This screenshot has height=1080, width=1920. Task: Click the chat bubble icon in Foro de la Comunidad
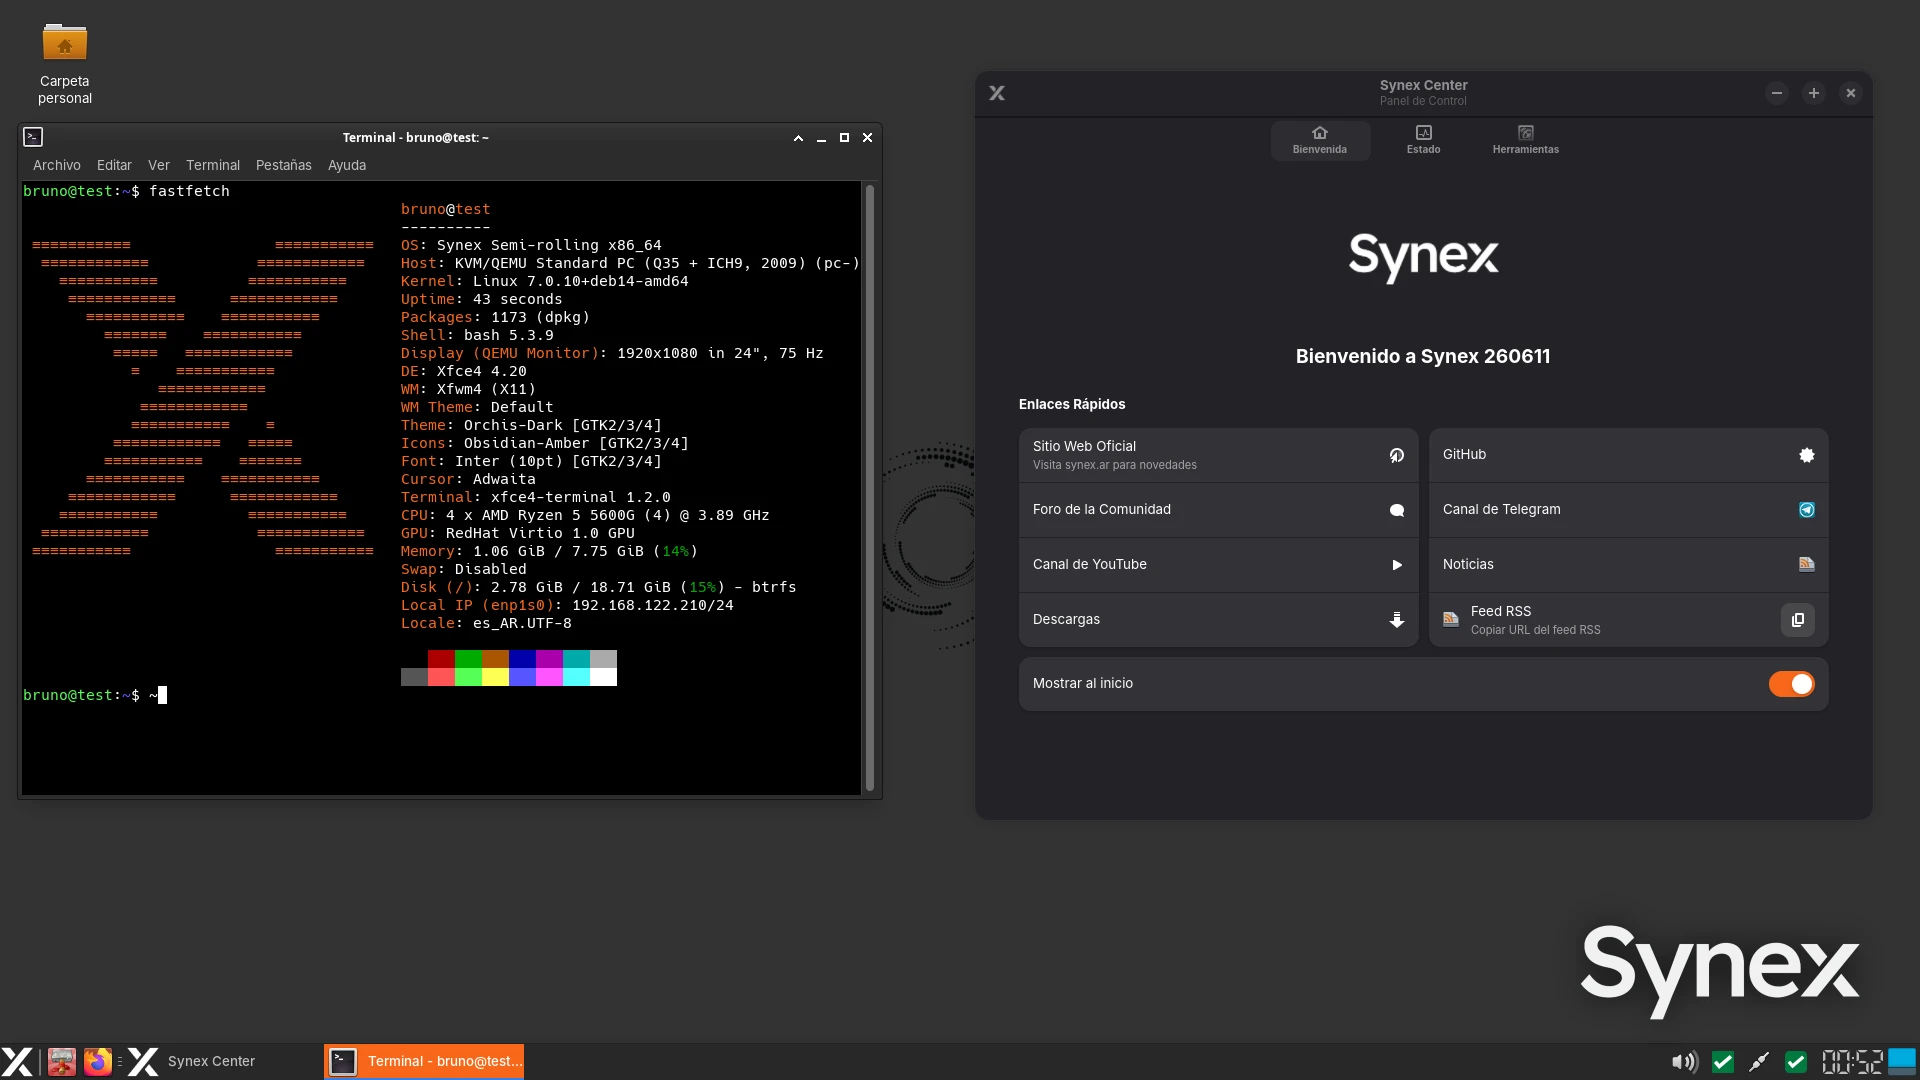[1397, 510]
